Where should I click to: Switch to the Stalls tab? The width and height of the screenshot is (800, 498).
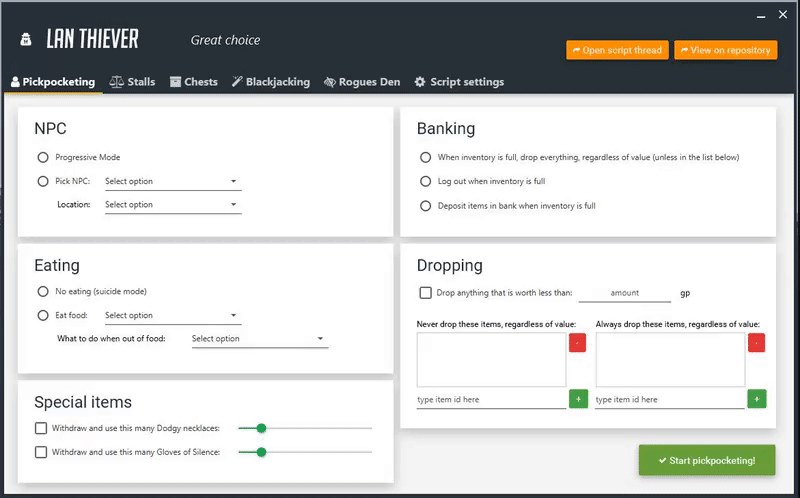[x=132, y=82]
